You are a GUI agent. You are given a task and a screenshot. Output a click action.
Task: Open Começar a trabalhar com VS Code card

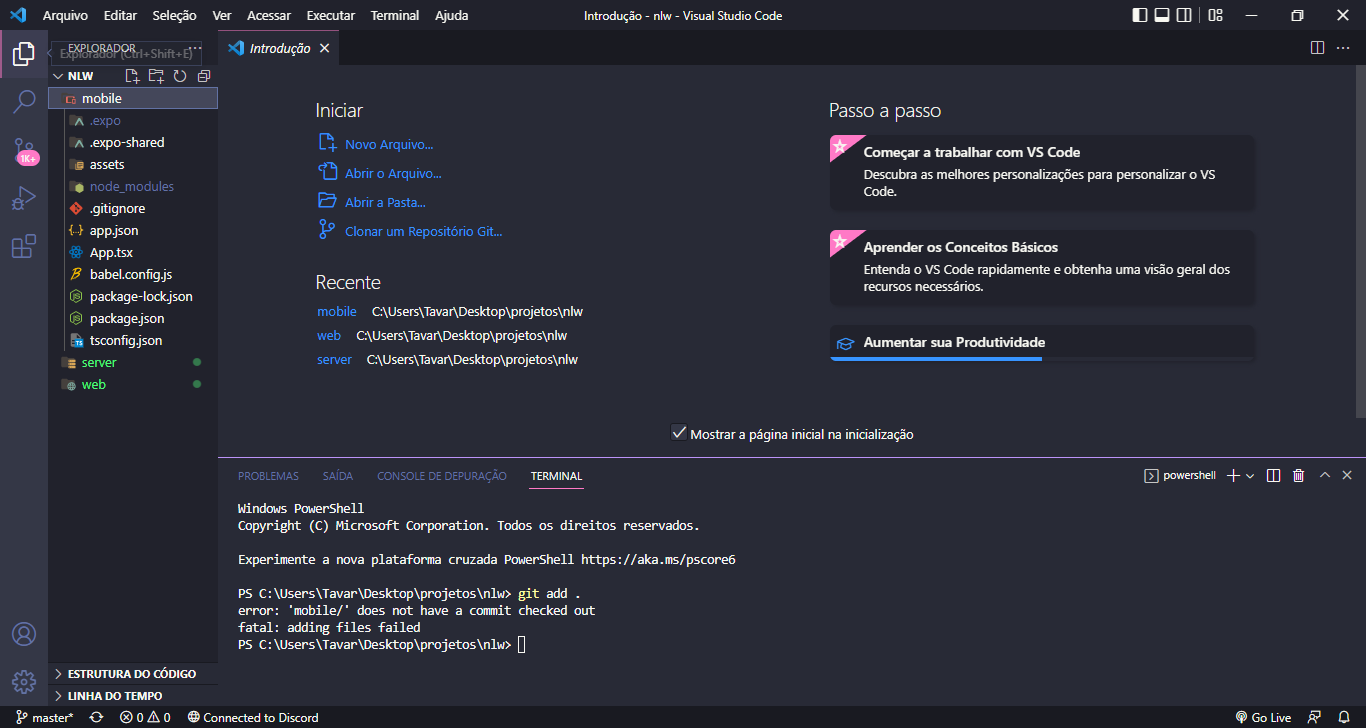click(x=1042, y=172)
